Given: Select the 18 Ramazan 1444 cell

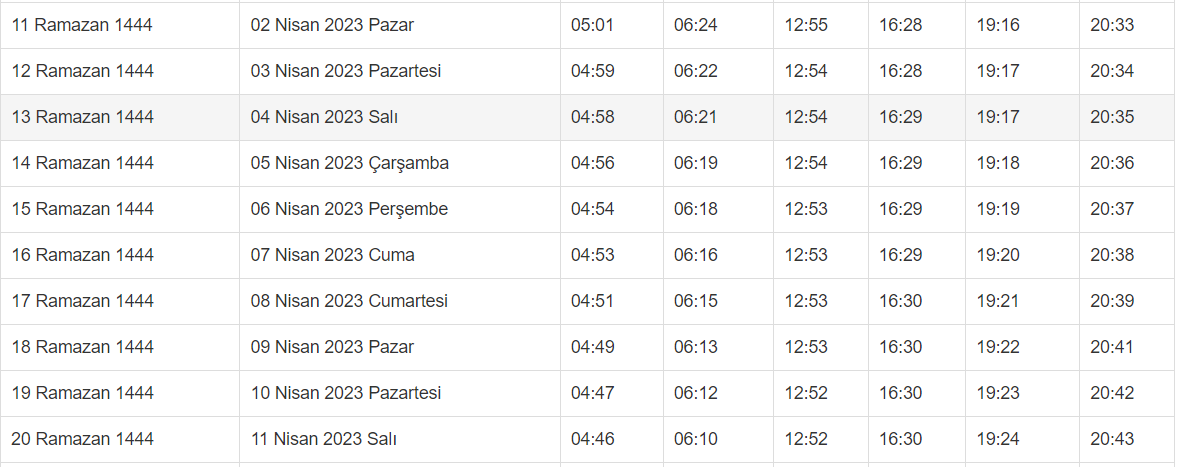Looking at the screenshot, I should point(82,347).
